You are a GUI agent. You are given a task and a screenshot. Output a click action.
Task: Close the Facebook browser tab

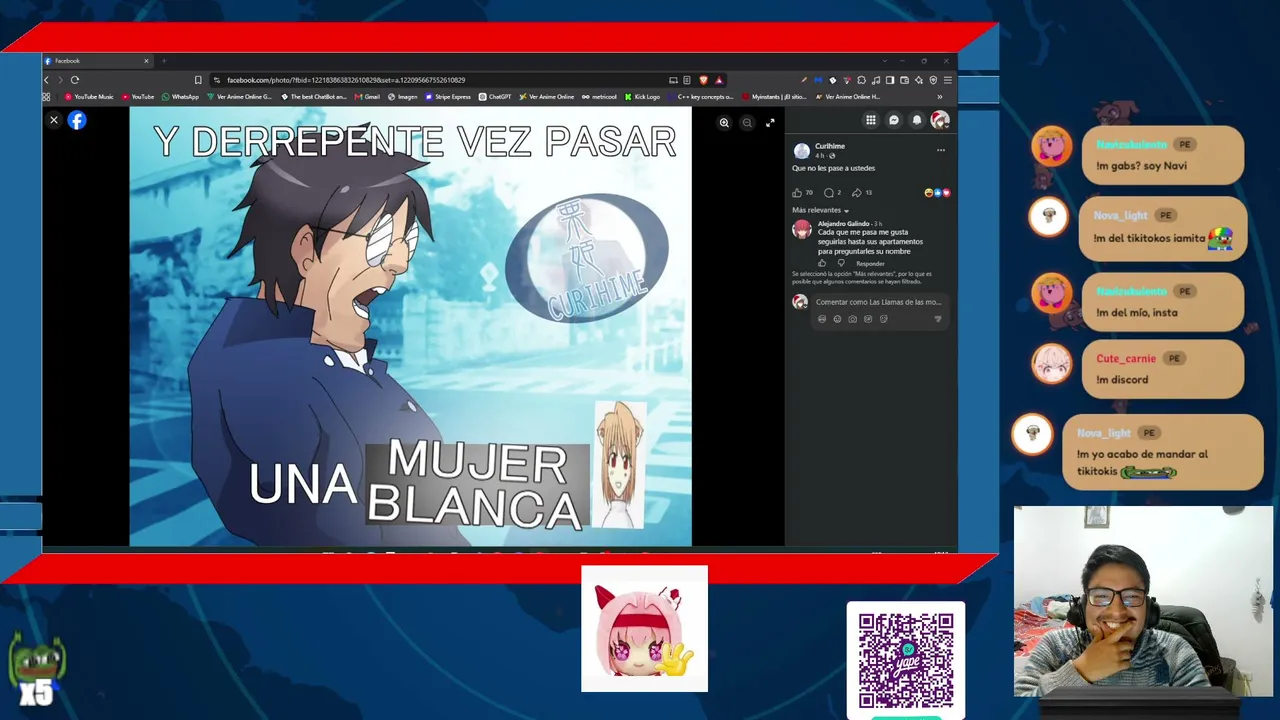click(146, 61)
